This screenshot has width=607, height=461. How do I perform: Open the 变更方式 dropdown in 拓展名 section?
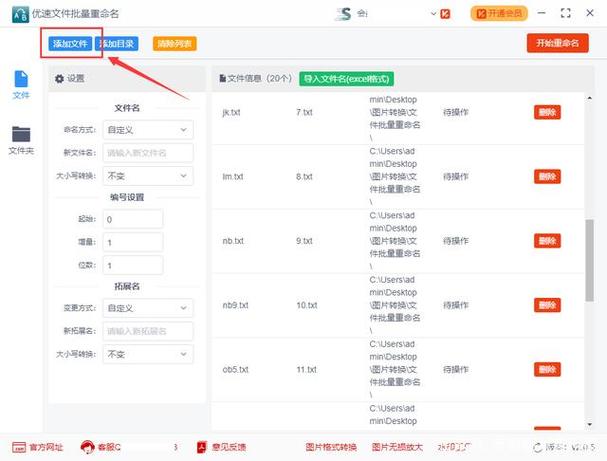(x=148, y=308)
